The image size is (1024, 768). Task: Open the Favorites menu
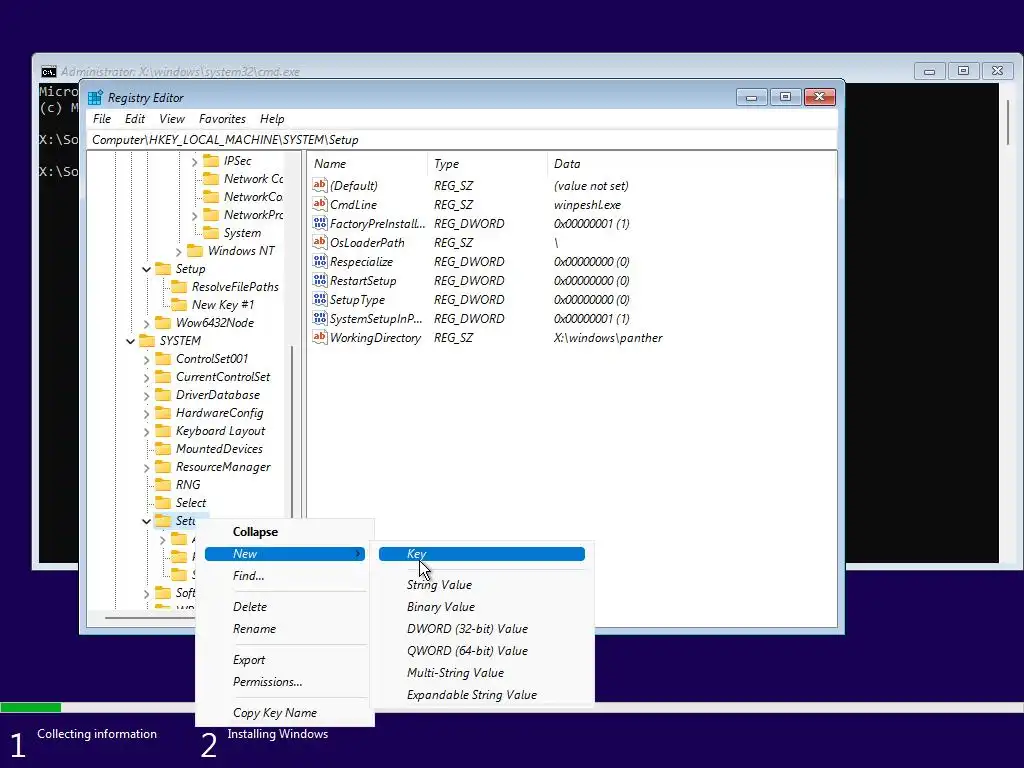pos(222,119)
